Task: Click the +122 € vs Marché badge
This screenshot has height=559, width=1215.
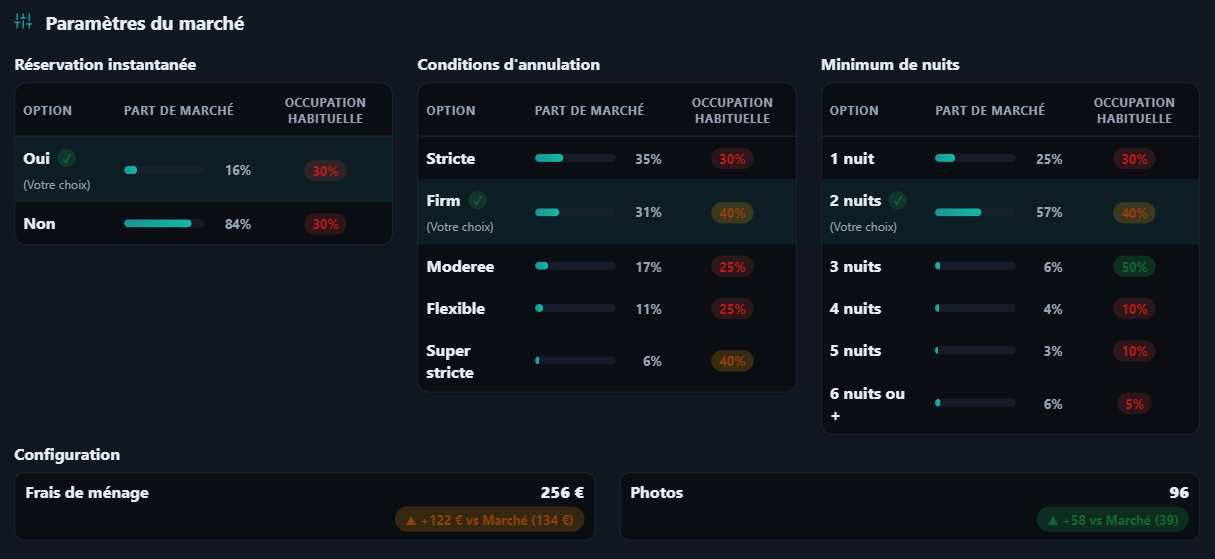Action: tap(489, 520)
